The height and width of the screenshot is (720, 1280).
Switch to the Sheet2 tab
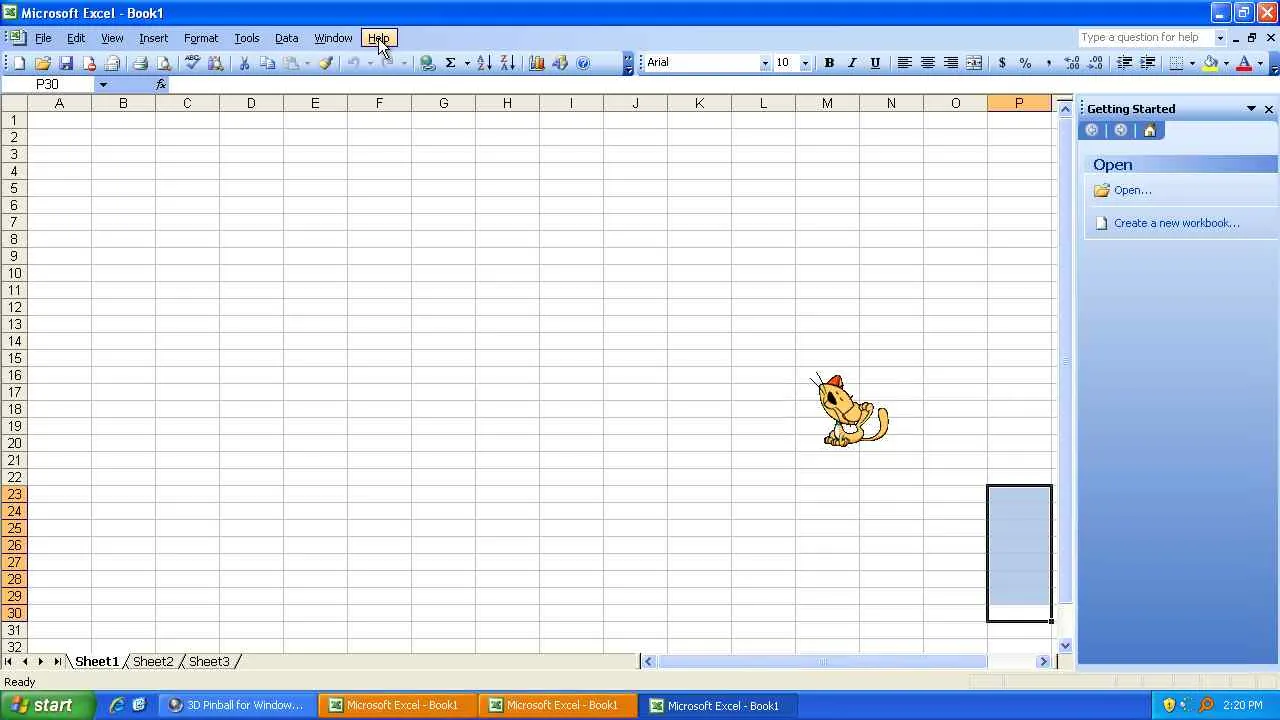[153, 662]
